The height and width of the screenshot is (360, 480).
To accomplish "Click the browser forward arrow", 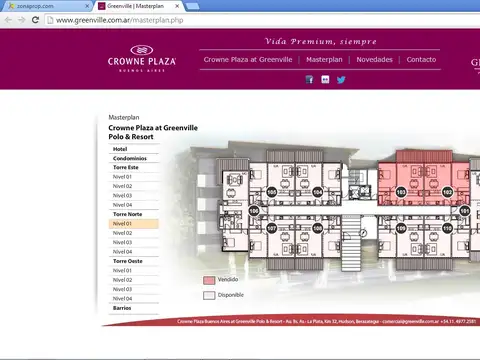I will [22, 20].
